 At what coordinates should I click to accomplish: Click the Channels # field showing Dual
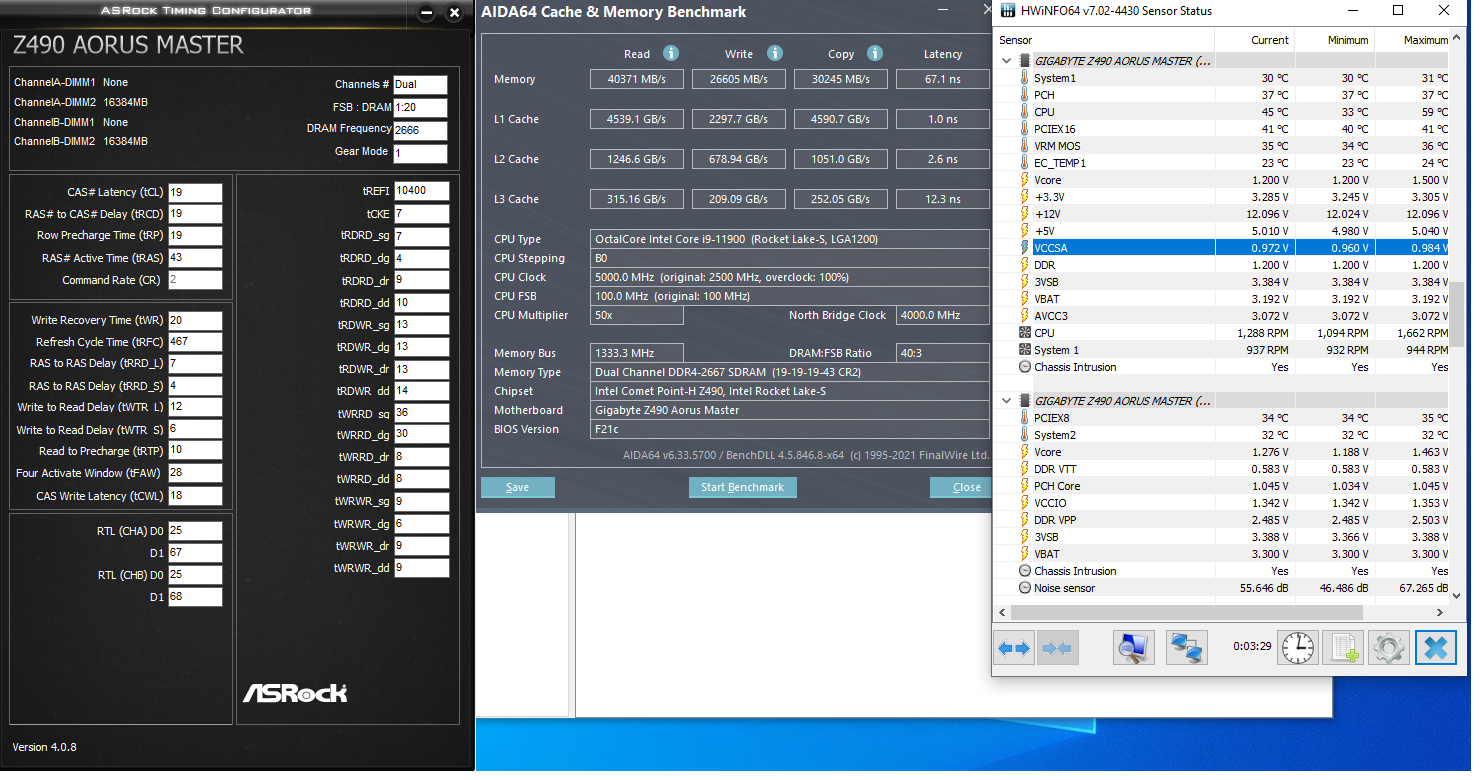[420, 85]
